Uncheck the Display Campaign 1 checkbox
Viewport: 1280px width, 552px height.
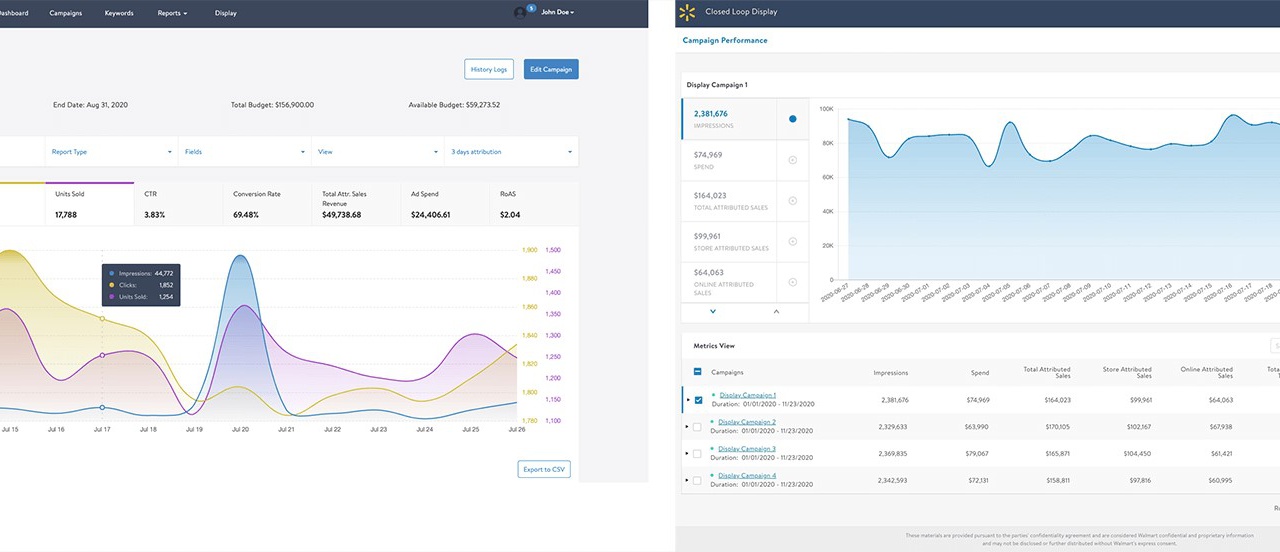click(x=698, y=400)
